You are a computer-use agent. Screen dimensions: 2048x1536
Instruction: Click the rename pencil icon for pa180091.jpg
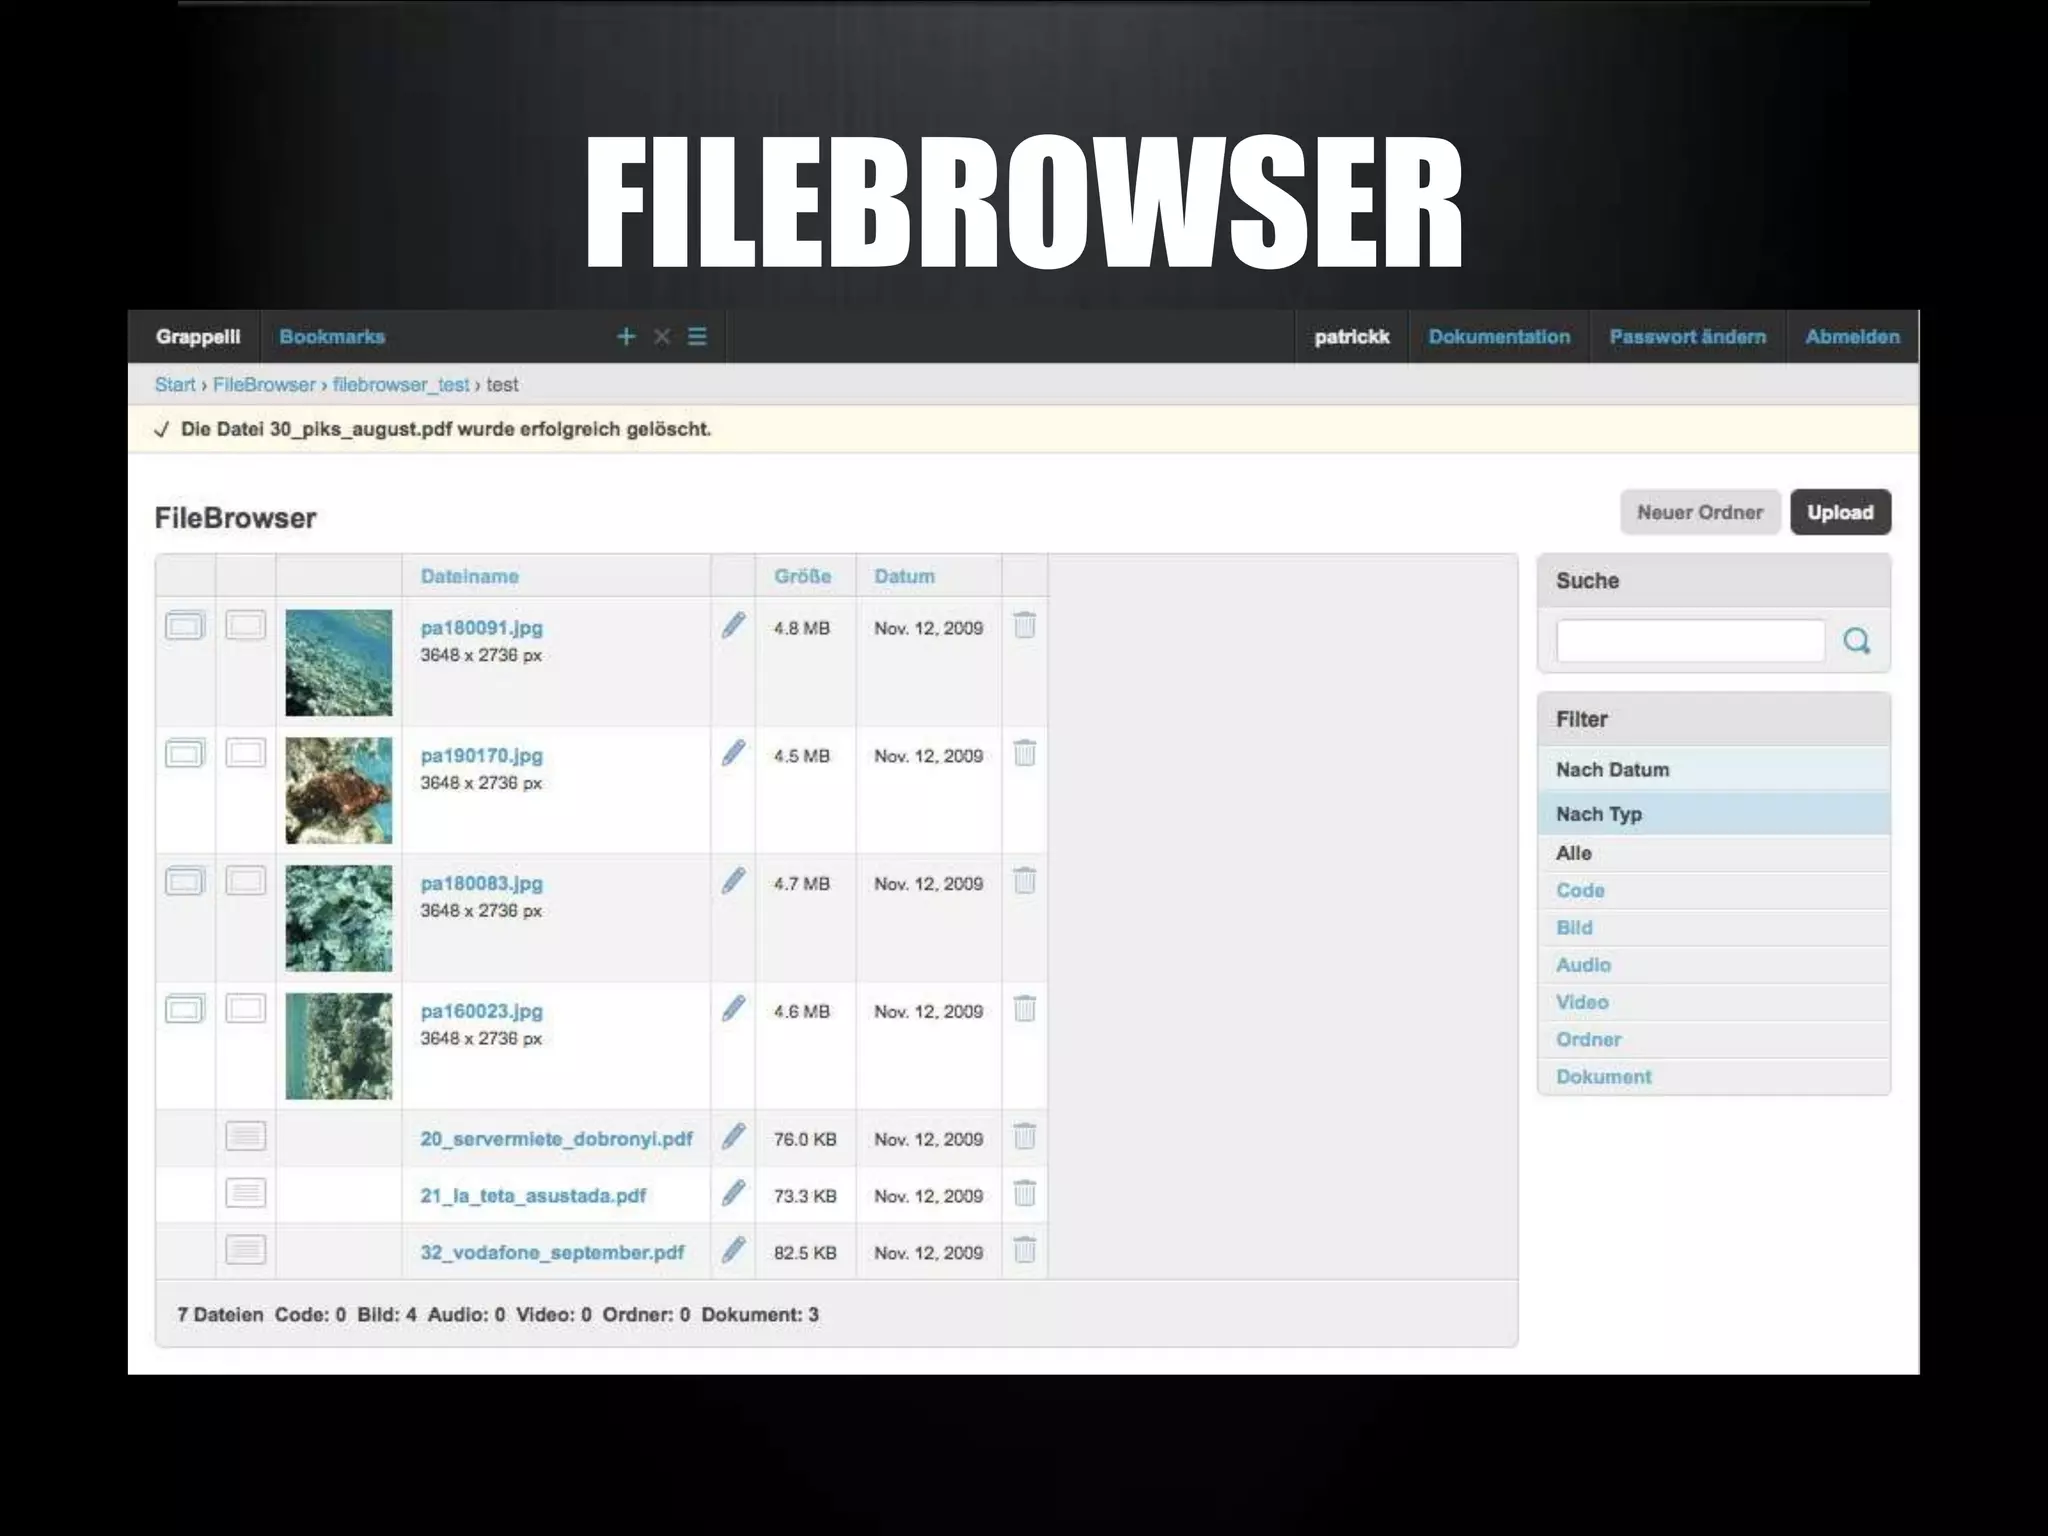click(733, 626)
